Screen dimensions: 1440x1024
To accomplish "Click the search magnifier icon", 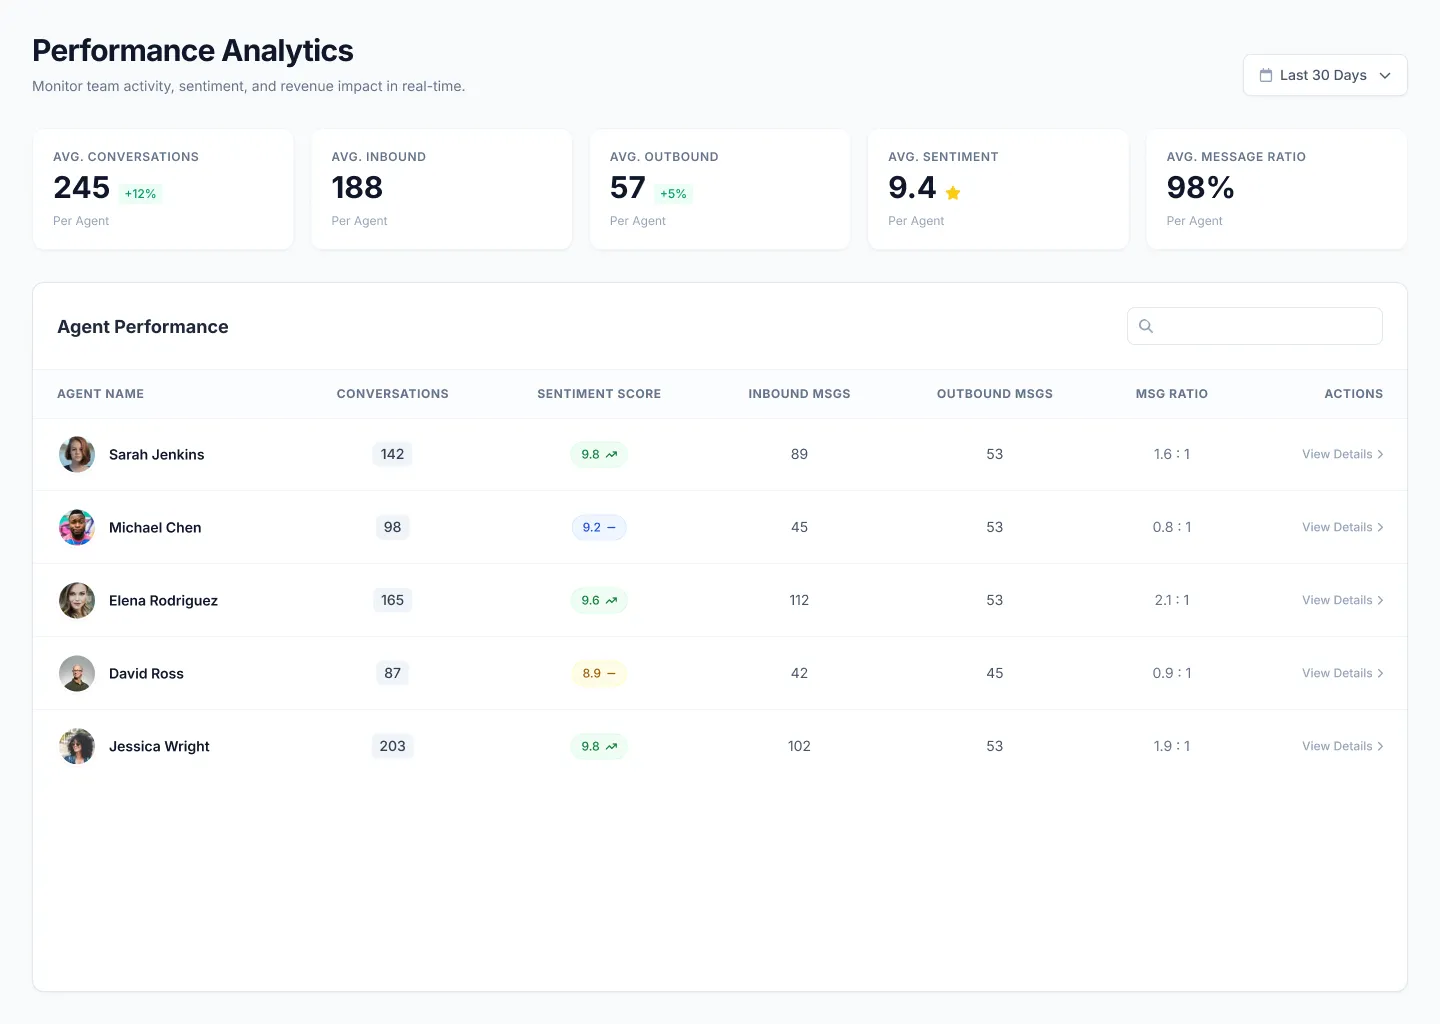I will click(1145, 325).
